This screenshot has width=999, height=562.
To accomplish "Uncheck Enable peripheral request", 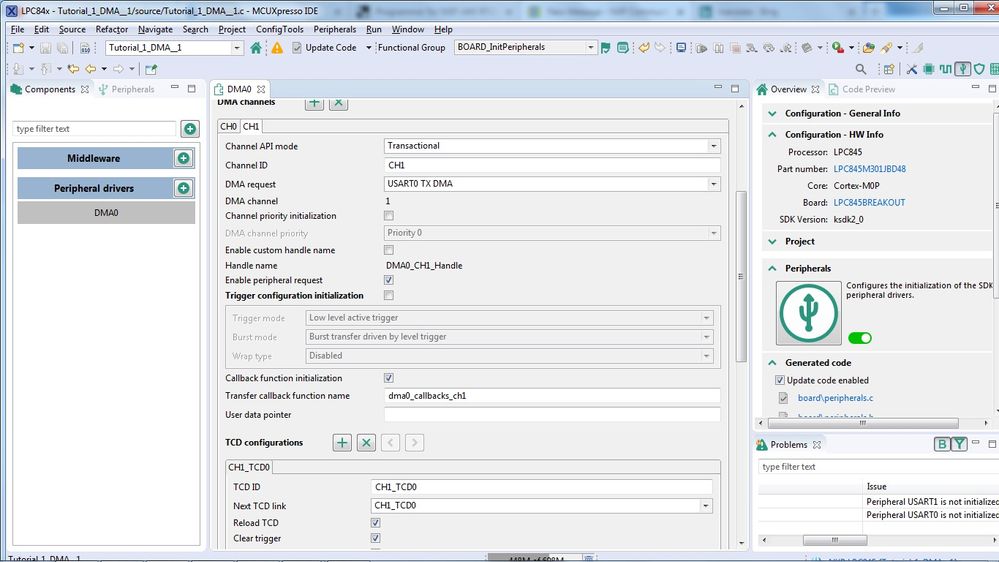I will (389, 280).
